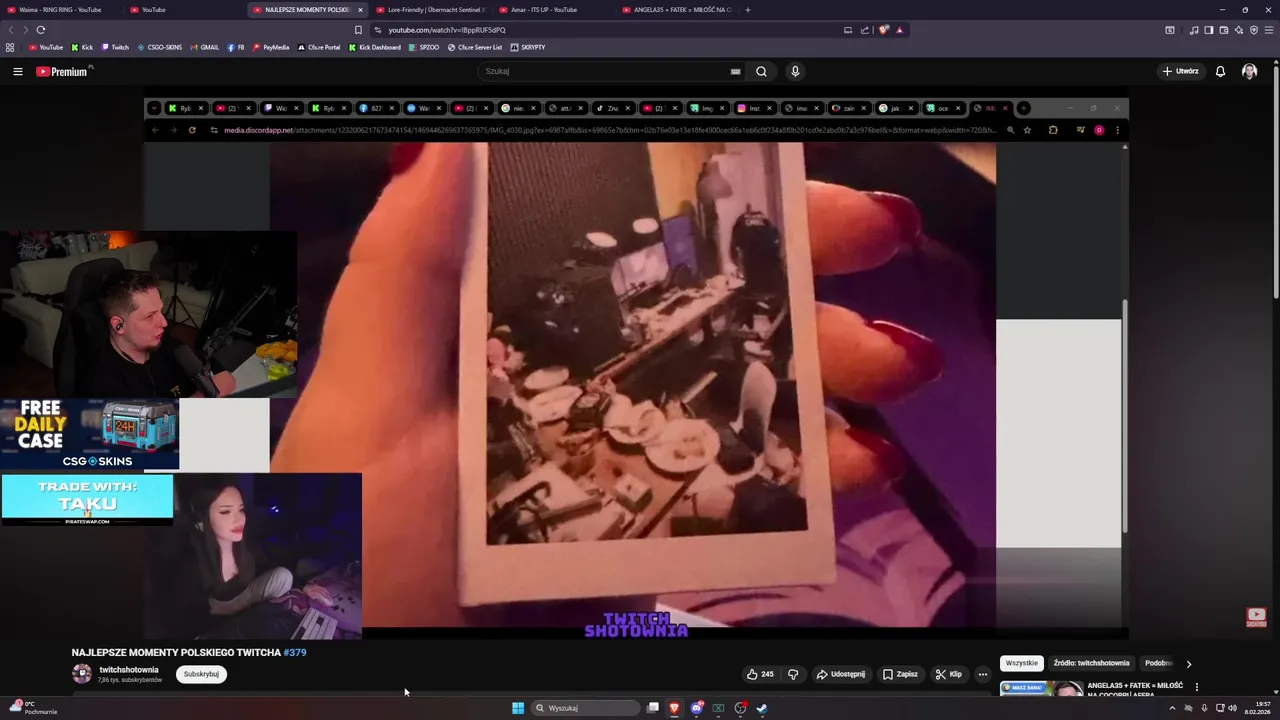Select the Źródło: twitchshotownia chip
The height and width of the screenshot is (720, 1280).
click(1091, 663)
